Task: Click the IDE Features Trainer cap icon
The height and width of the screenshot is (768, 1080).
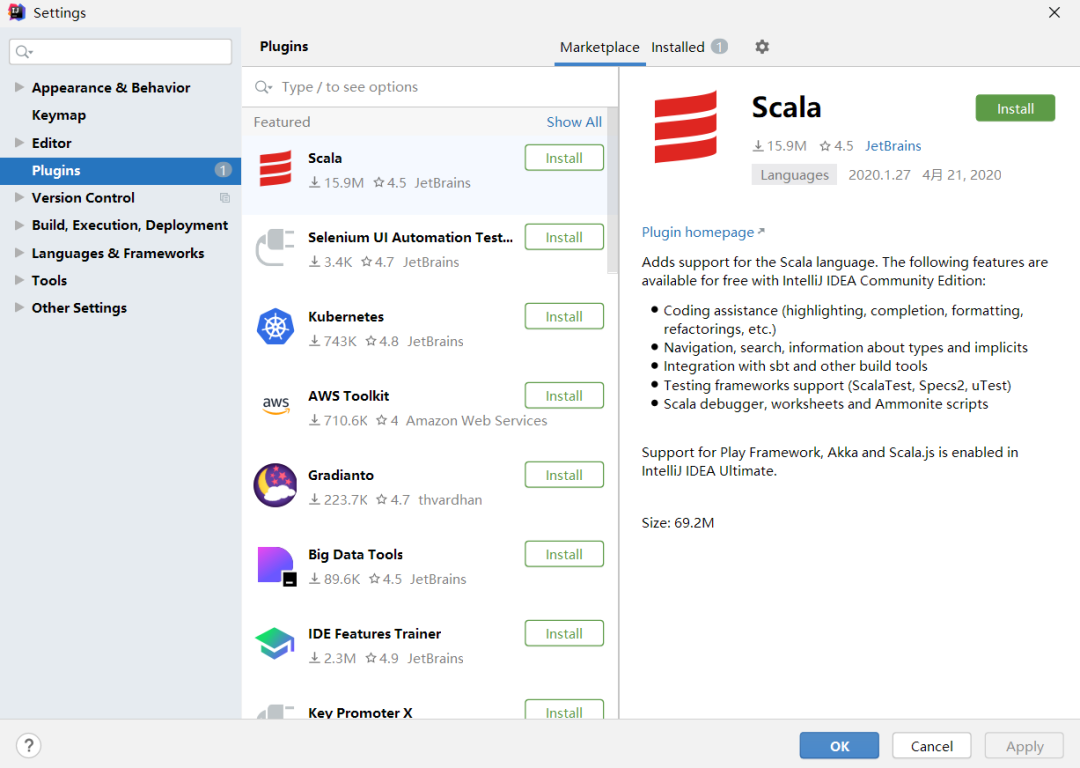Action: (x=275, y=643)
